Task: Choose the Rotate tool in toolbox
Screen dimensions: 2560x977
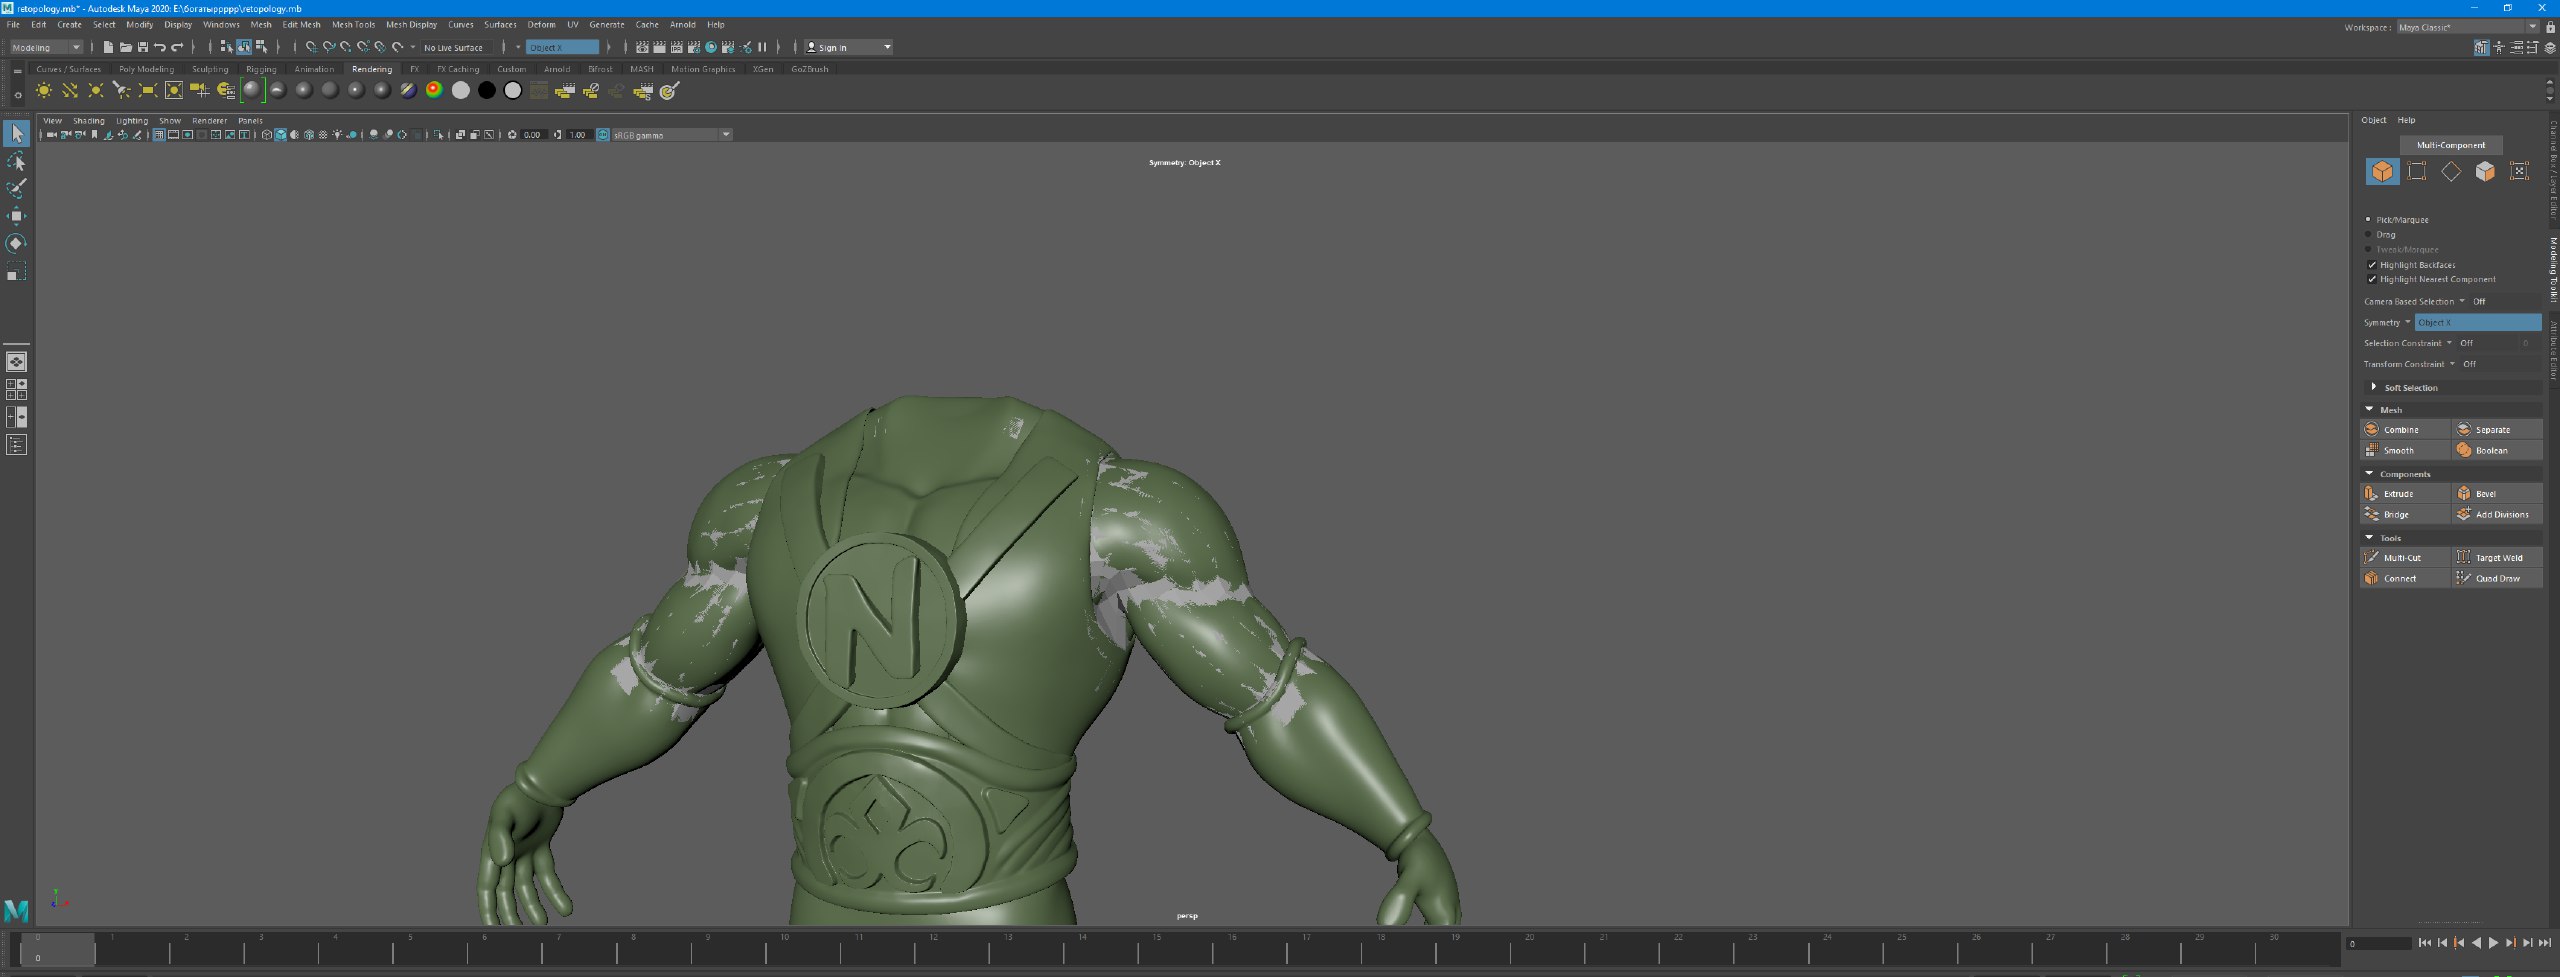Action: point(16,243)
